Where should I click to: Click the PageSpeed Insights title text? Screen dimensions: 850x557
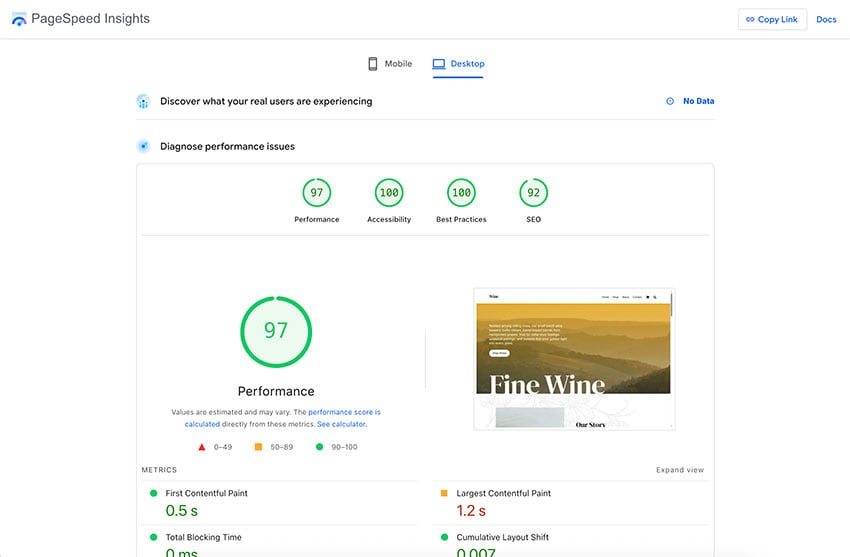tap(91, 19)
